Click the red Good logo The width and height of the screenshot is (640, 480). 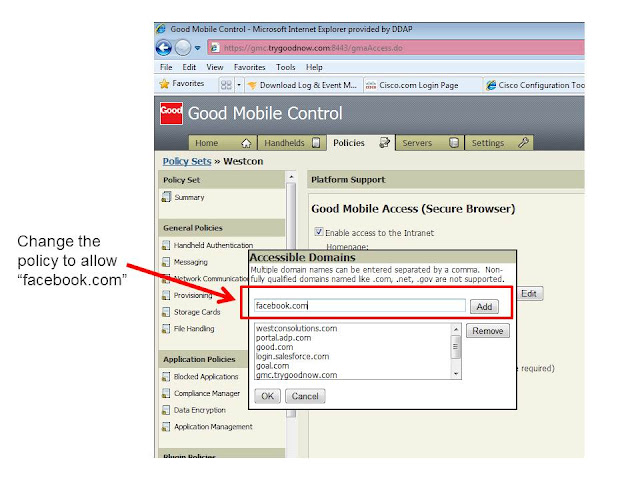[171, 113]
